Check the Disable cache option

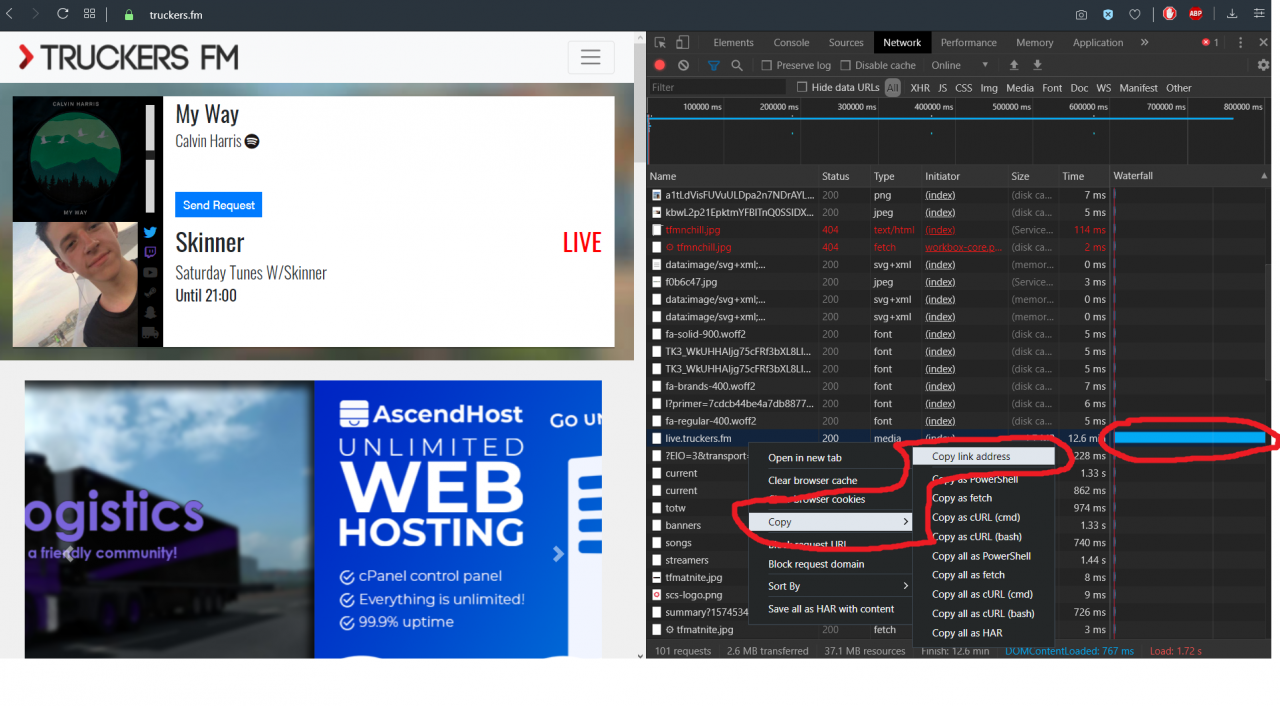[845, 66]
